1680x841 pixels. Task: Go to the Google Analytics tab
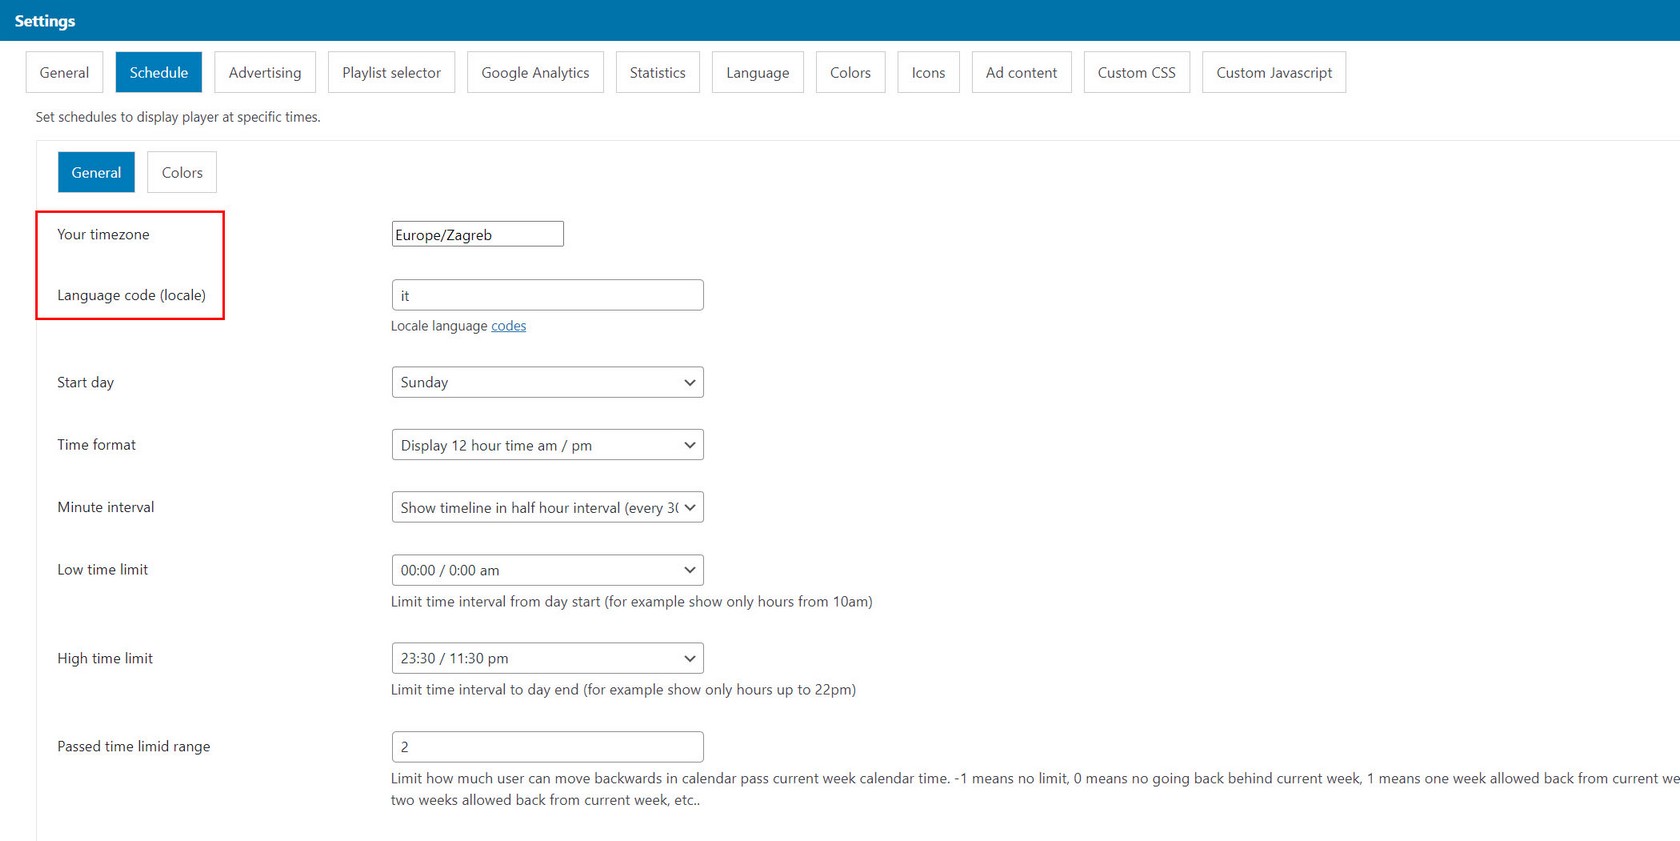(535, 72)
